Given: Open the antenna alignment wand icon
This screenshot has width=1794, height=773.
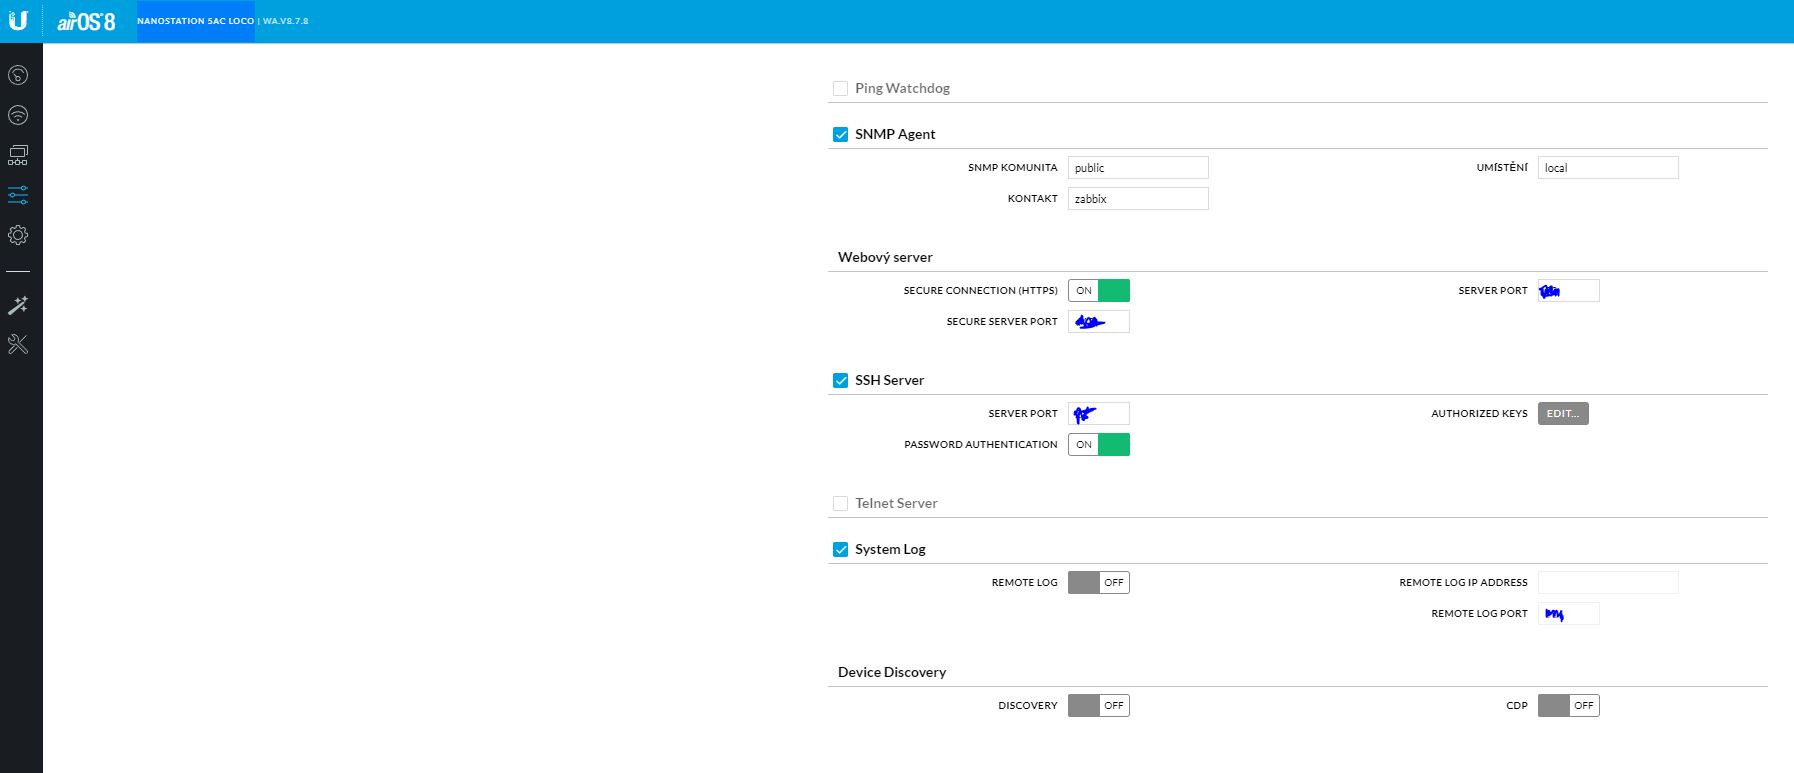Looking at the screenshot, I should pyautogui.click(x=18, y=305).
